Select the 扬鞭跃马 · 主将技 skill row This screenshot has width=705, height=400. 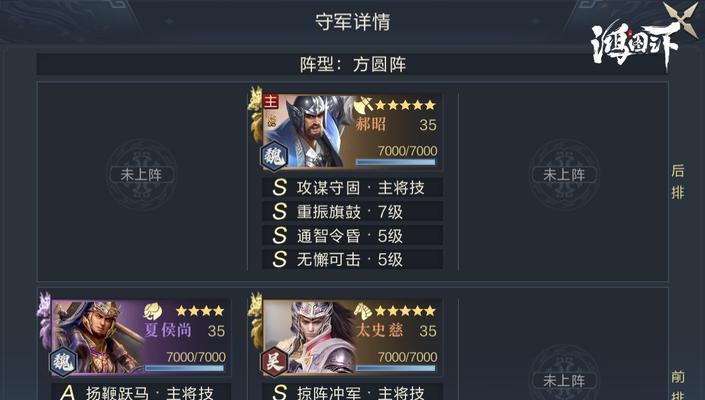point(141,392)
